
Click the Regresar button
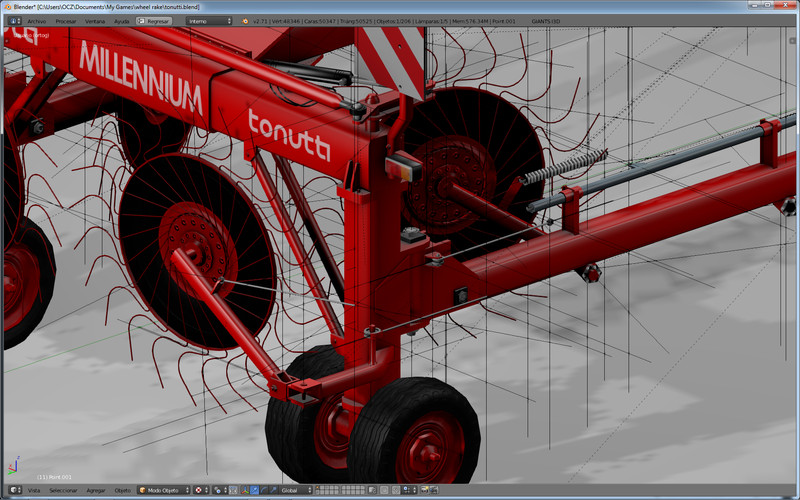click(x=154, y=20)
